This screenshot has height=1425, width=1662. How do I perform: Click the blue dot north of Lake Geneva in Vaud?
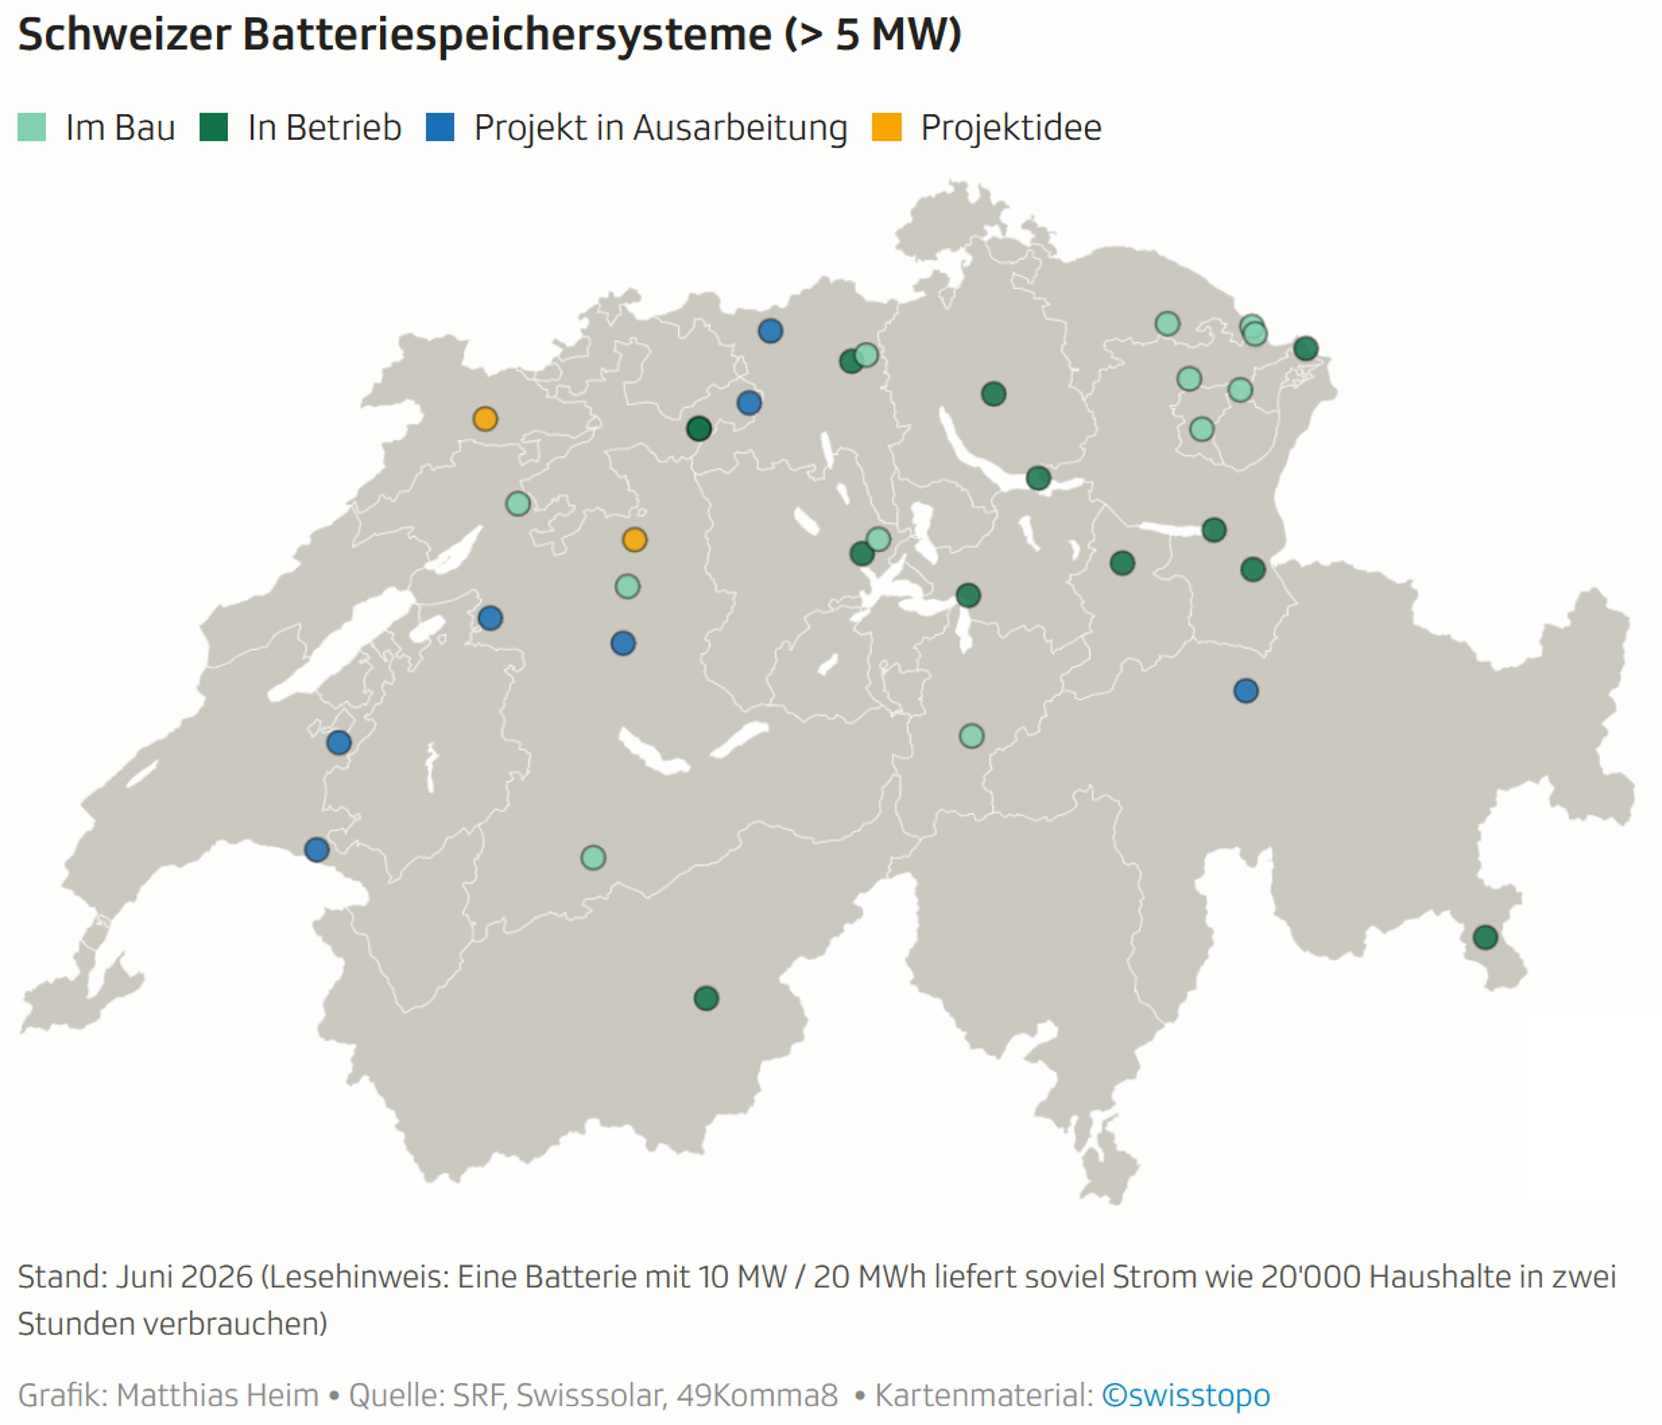tap(339, 743)
